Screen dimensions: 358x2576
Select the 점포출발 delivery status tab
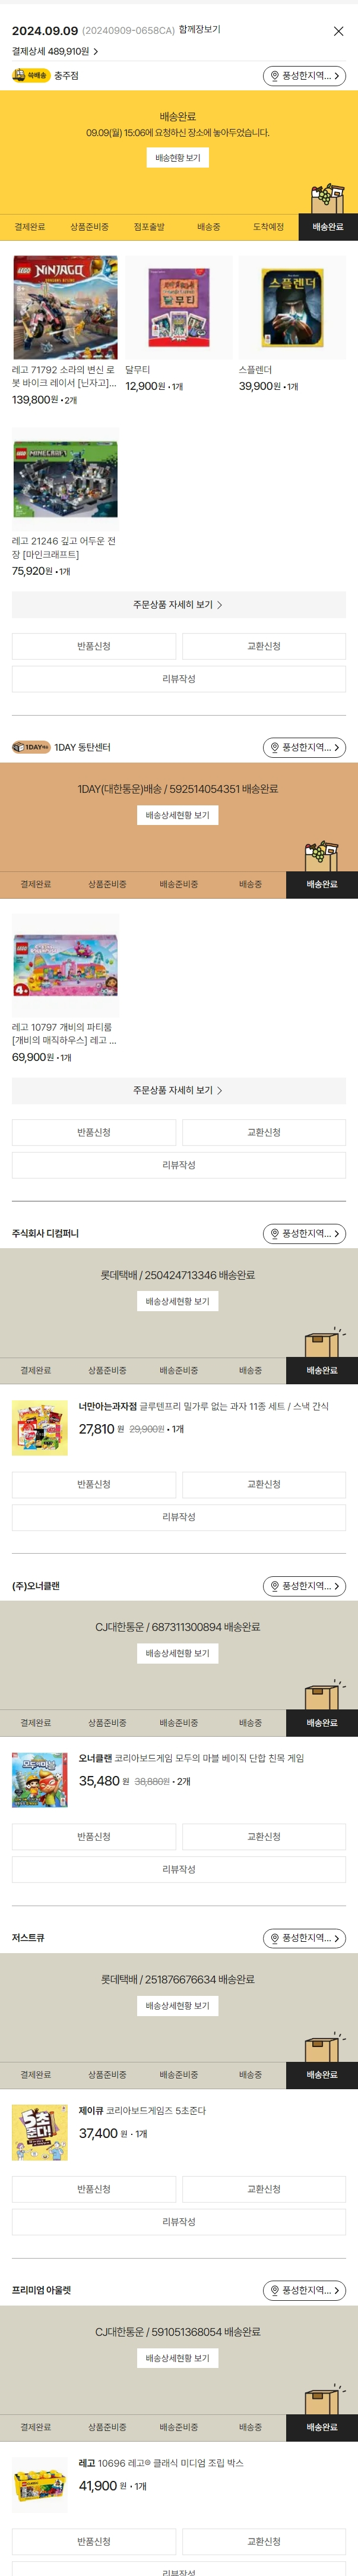click(149, 227)
